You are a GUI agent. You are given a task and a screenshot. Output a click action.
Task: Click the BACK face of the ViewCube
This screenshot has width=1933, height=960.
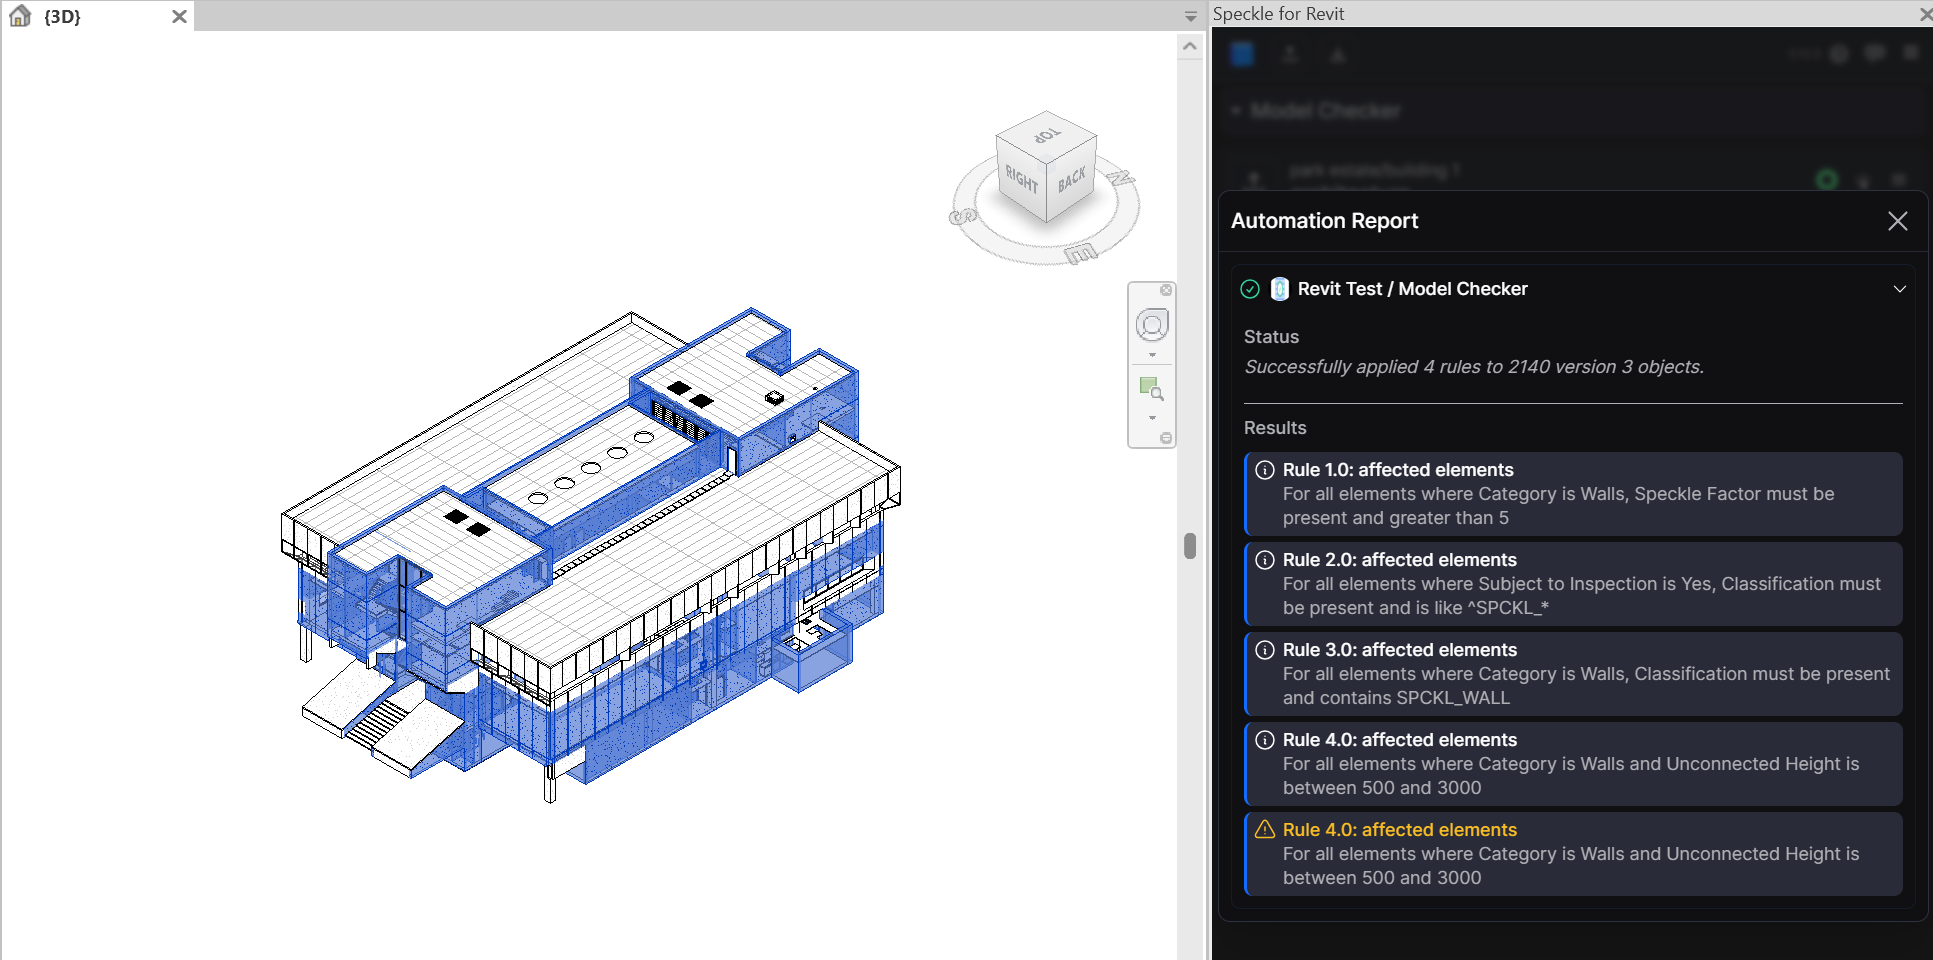[1072, 179]
